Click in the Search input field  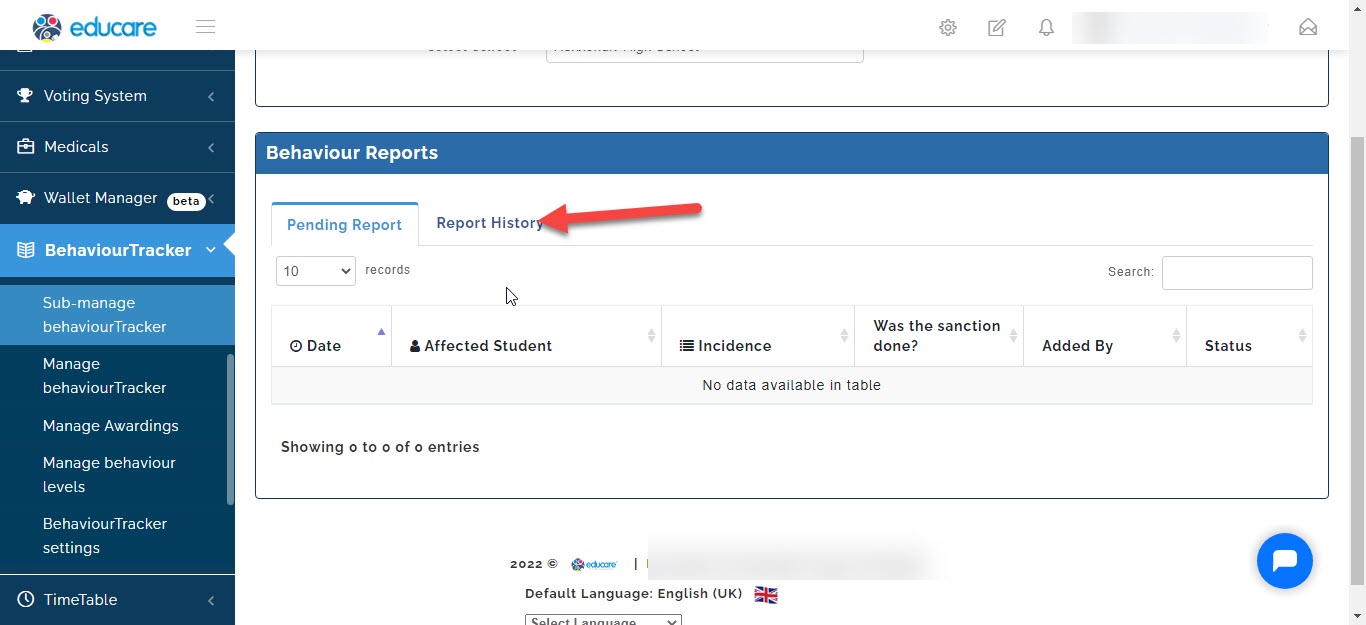tap(1237, 273)
